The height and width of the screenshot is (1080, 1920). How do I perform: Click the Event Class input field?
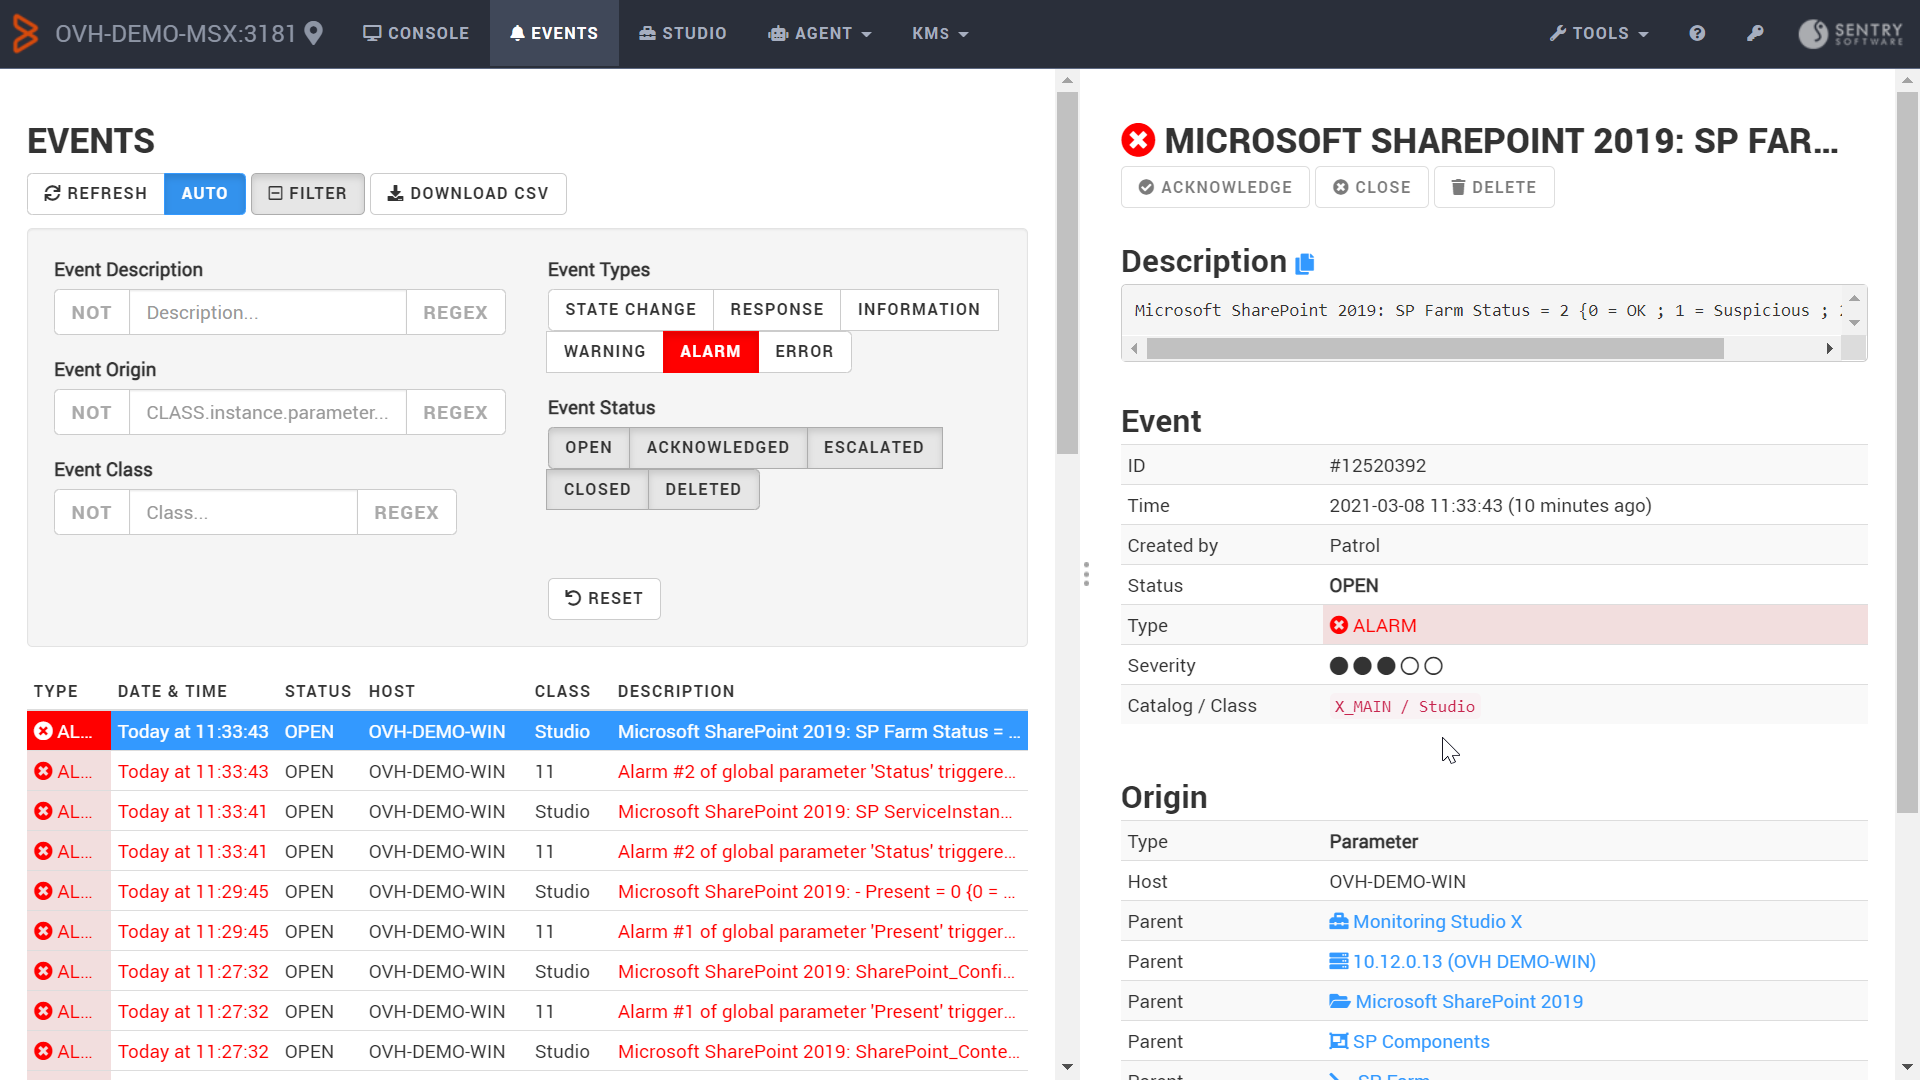point(243,512)
